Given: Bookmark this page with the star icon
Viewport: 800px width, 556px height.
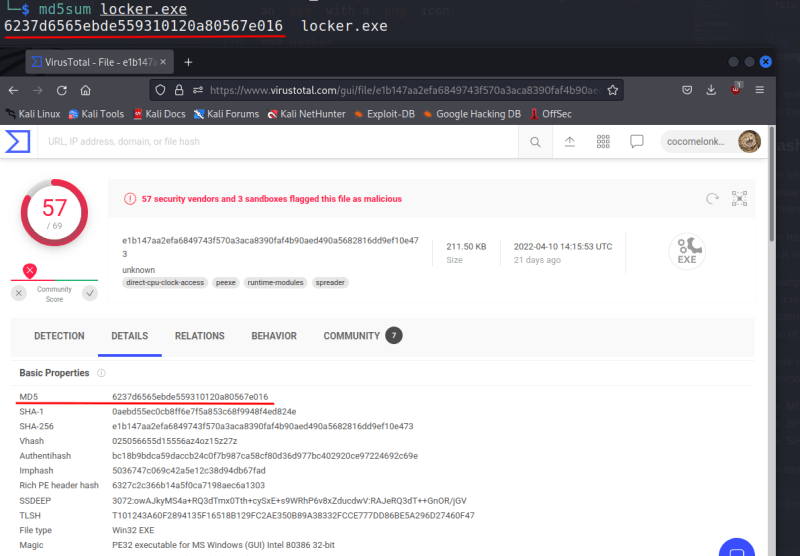Looking at the screenshot, I should (613, 90).
